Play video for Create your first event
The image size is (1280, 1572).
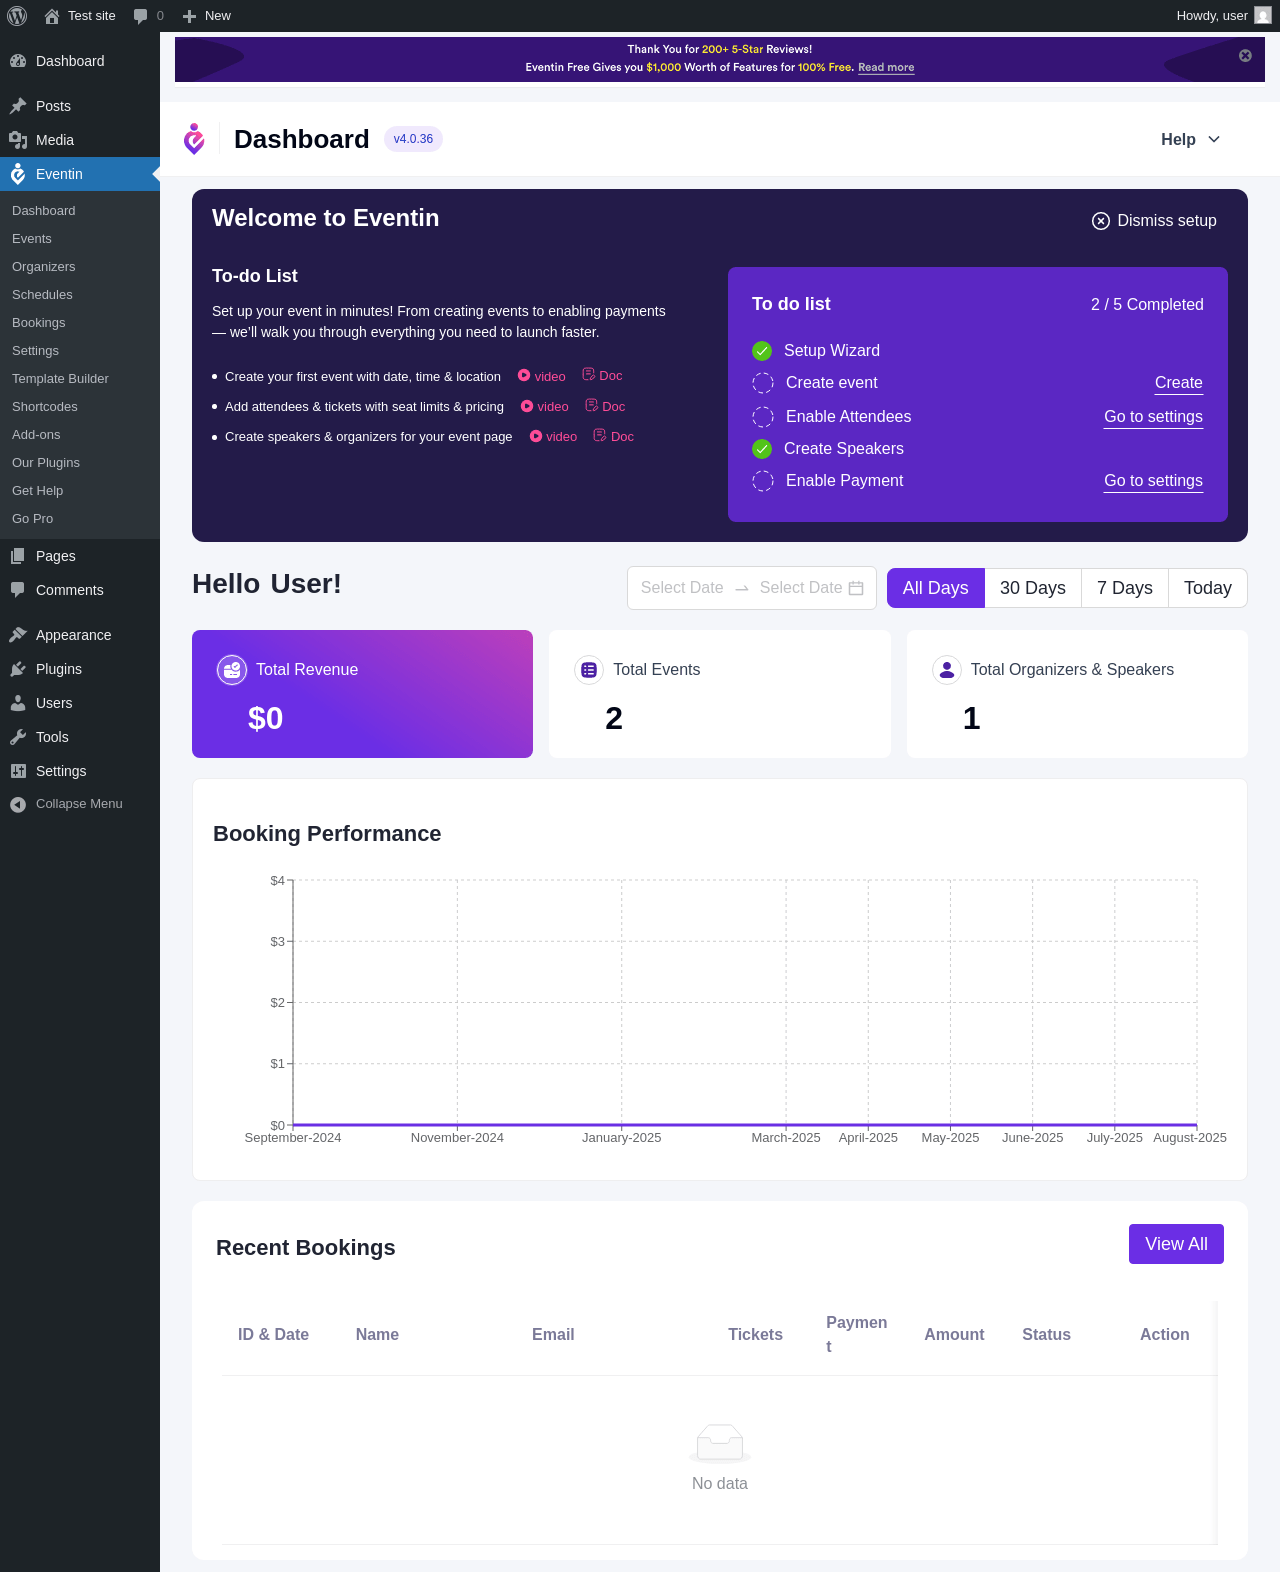pyautogui.click(x=542, y=376)
